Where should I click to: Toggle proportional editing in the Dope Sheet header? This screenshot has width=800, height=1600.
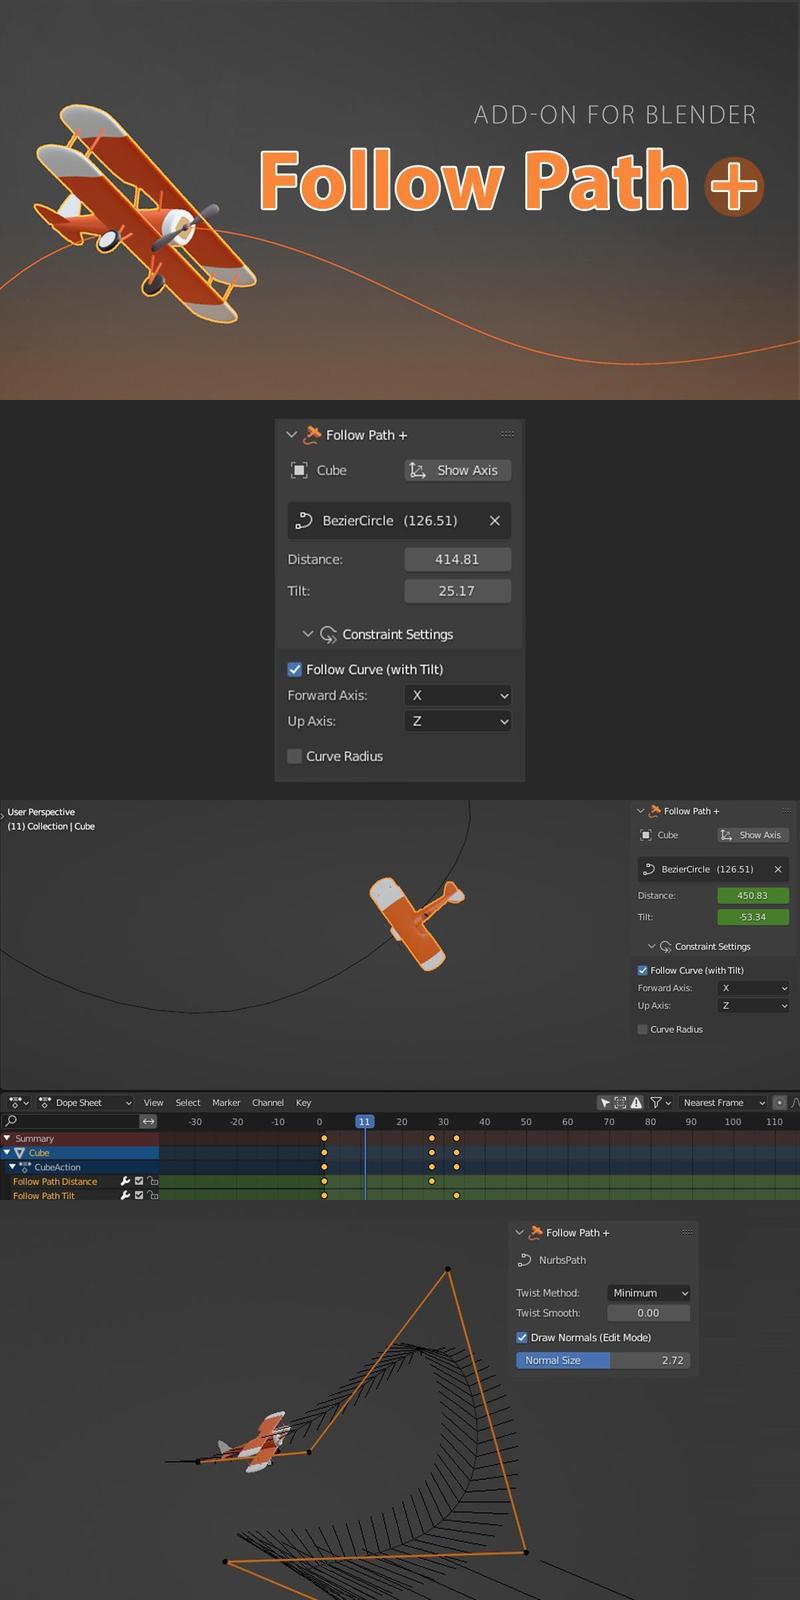coord(780,1102)
